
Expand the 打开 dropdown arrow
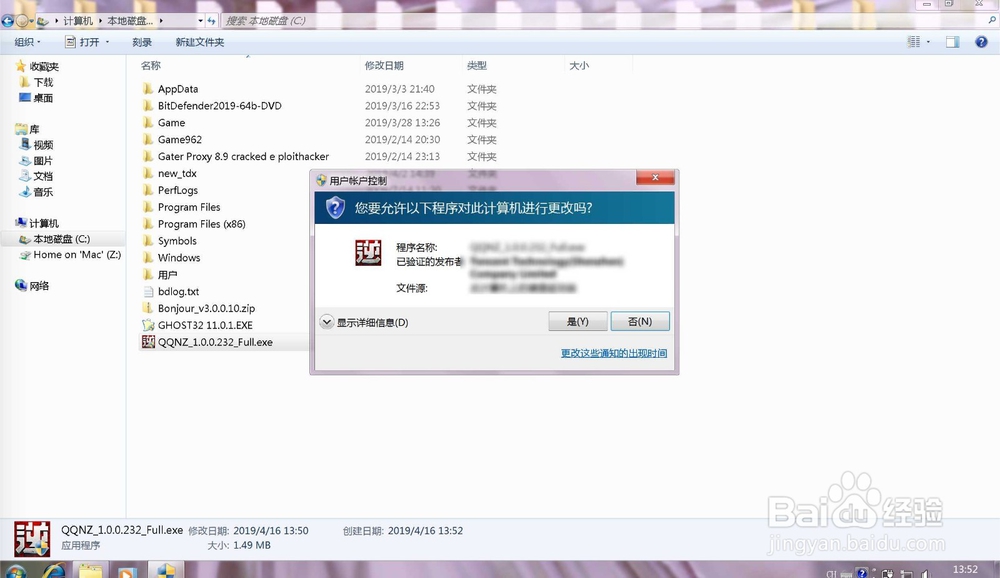pos(107,42)
